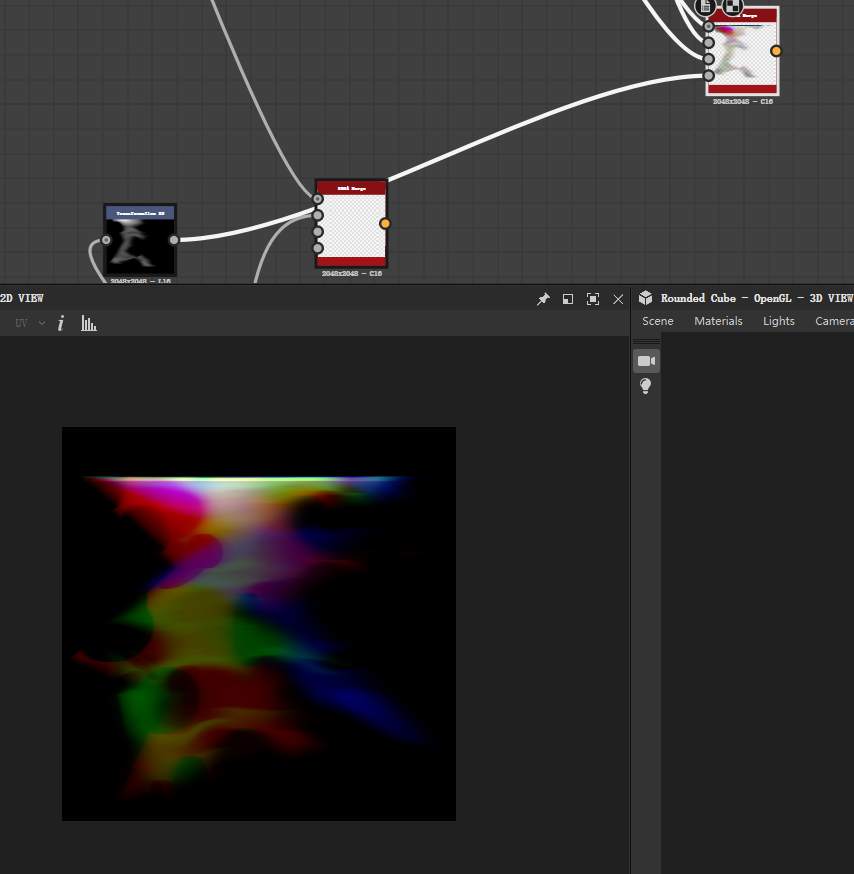Undock the 2D view panel to floating
This screenshot has width=854, height=874.
pos(568,299)
